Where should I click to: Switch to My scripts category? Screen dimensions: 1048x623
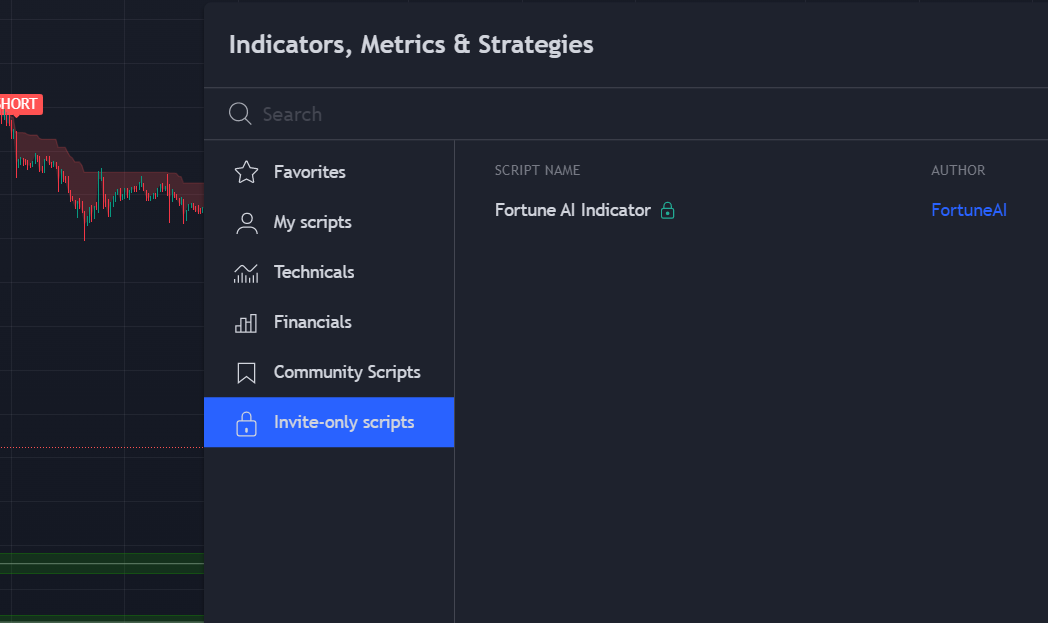coord(329,222)
